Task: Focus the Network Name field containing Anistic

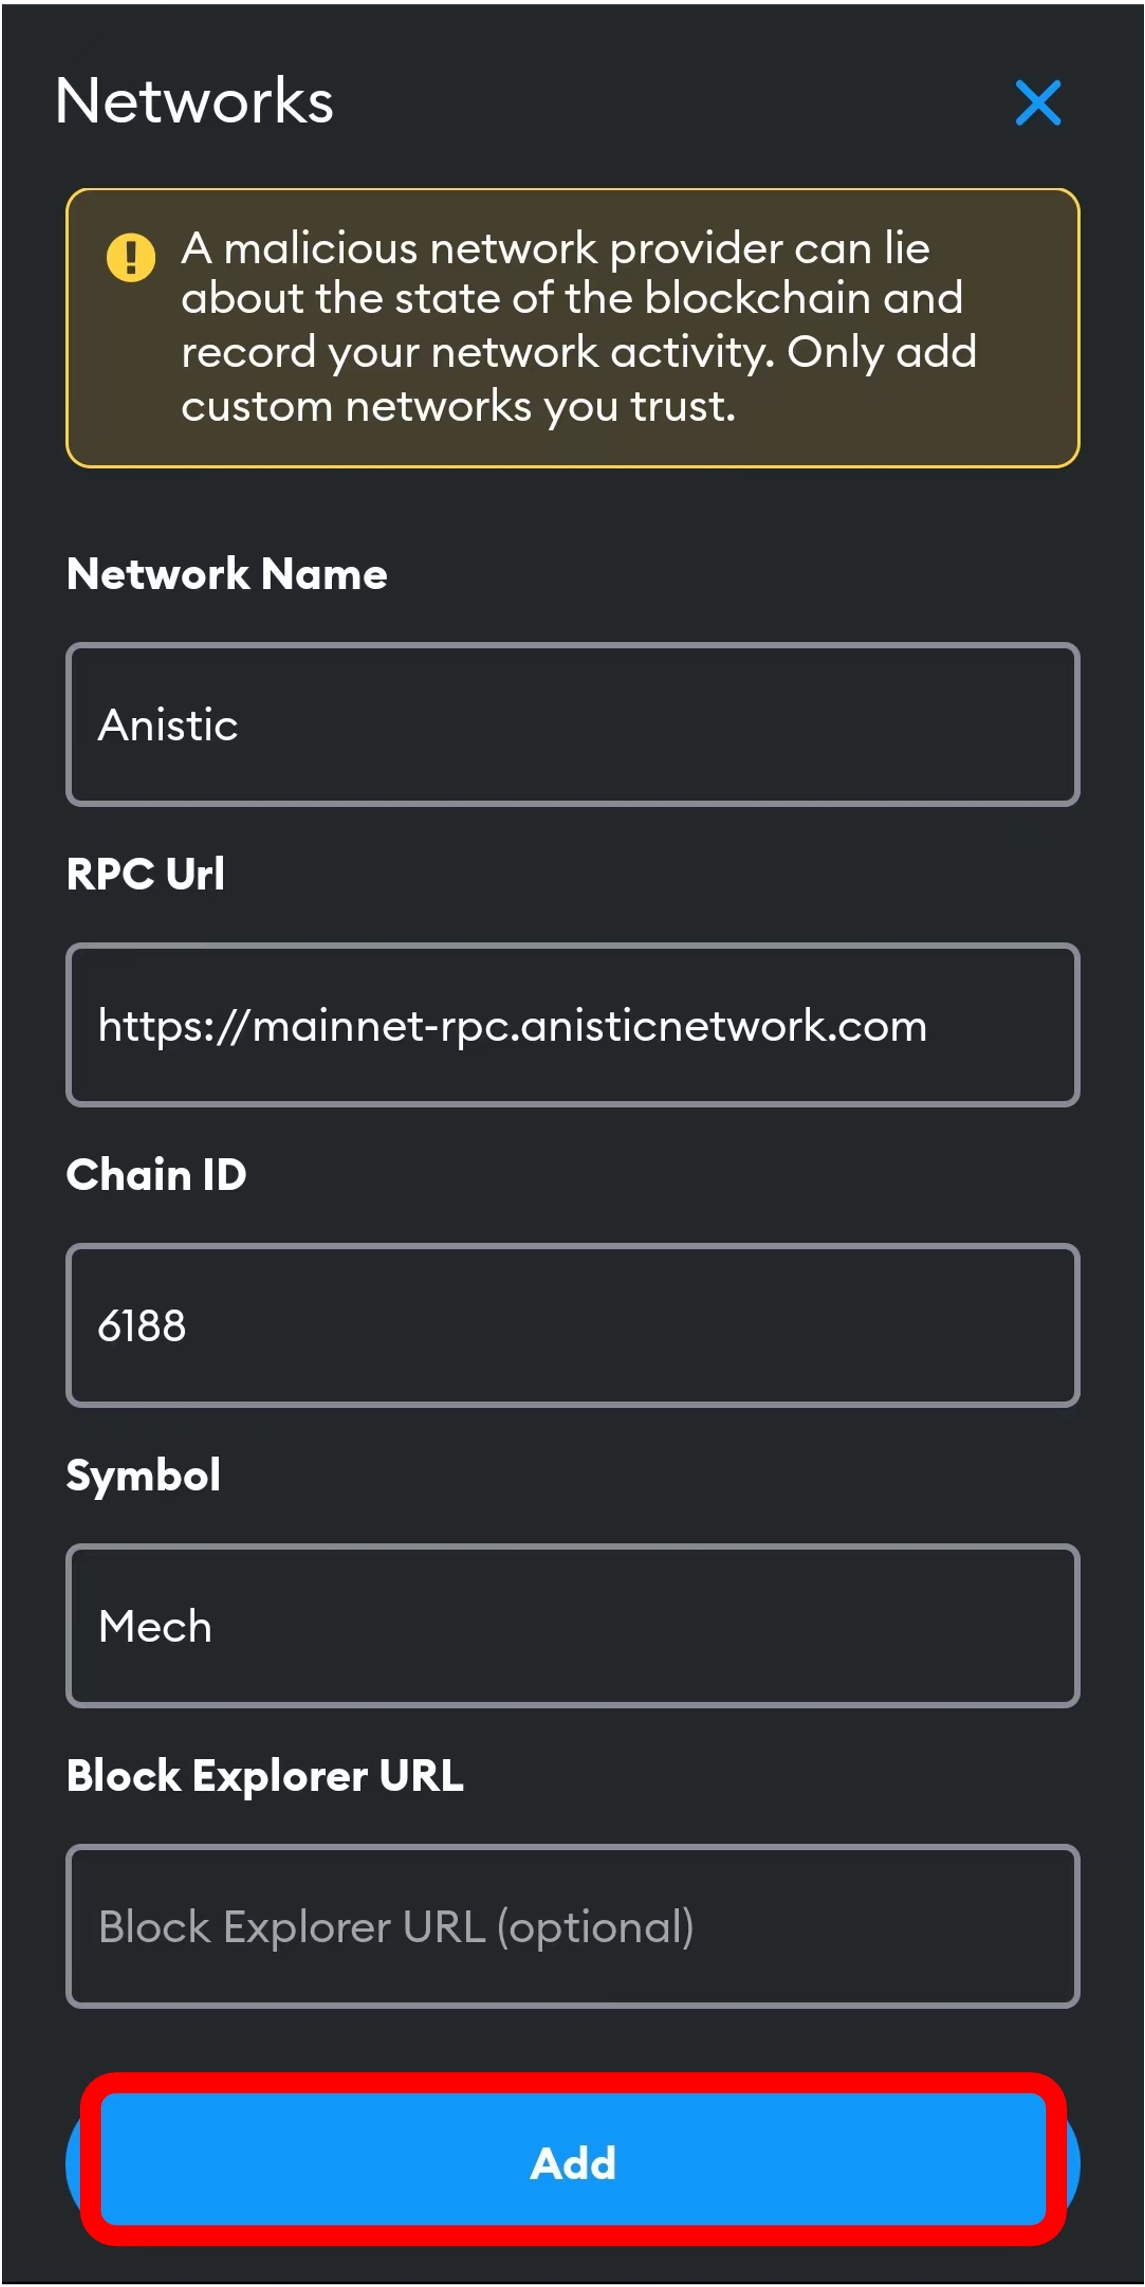Action: (x=572, y=725)
